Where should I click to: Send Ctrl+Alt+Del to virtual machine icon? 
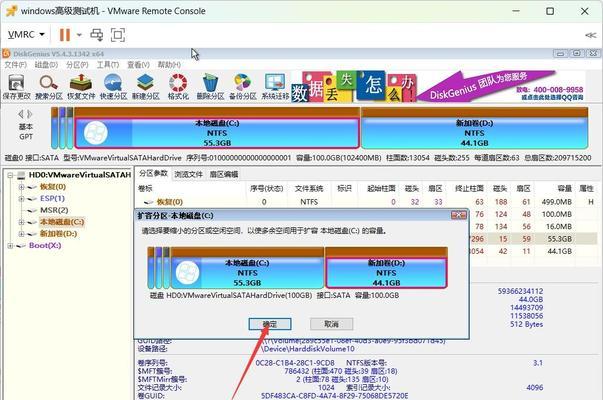tap(97, 35)
